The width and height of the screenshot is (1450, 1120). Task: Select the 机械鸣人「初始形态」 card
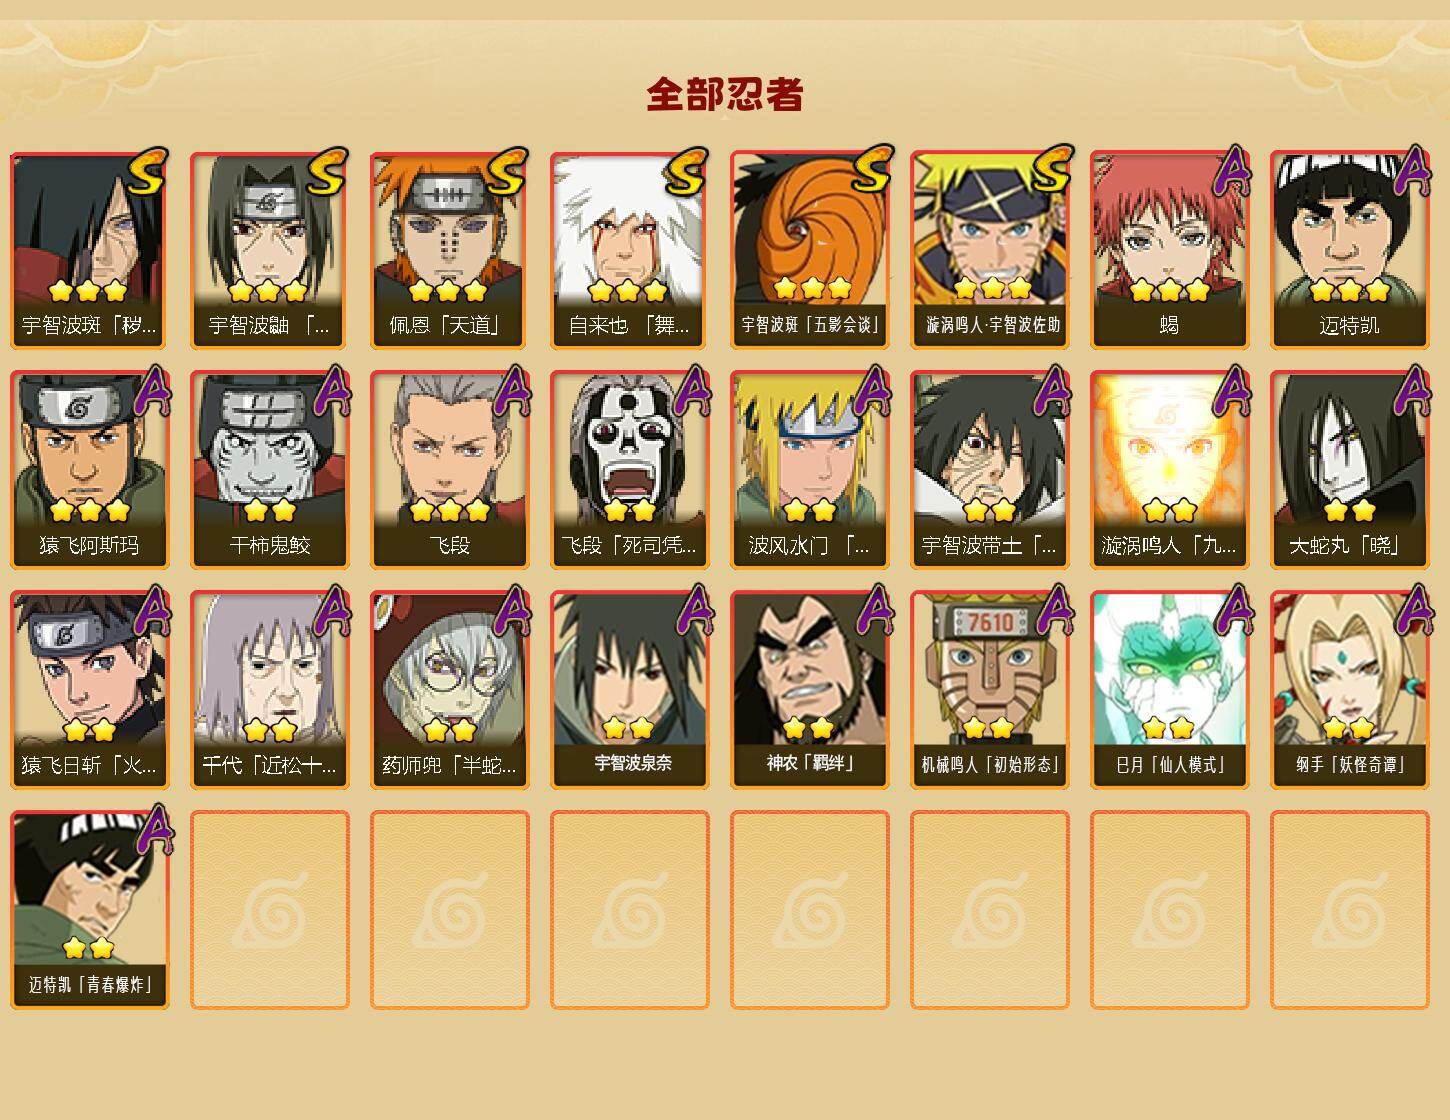[989, 690]
